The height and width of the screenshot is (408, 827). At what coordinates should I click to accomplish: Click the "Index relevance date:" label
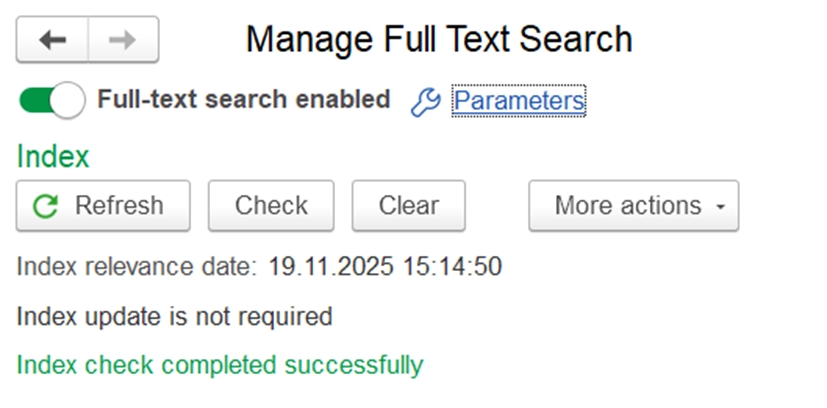(x=137, y=267)
